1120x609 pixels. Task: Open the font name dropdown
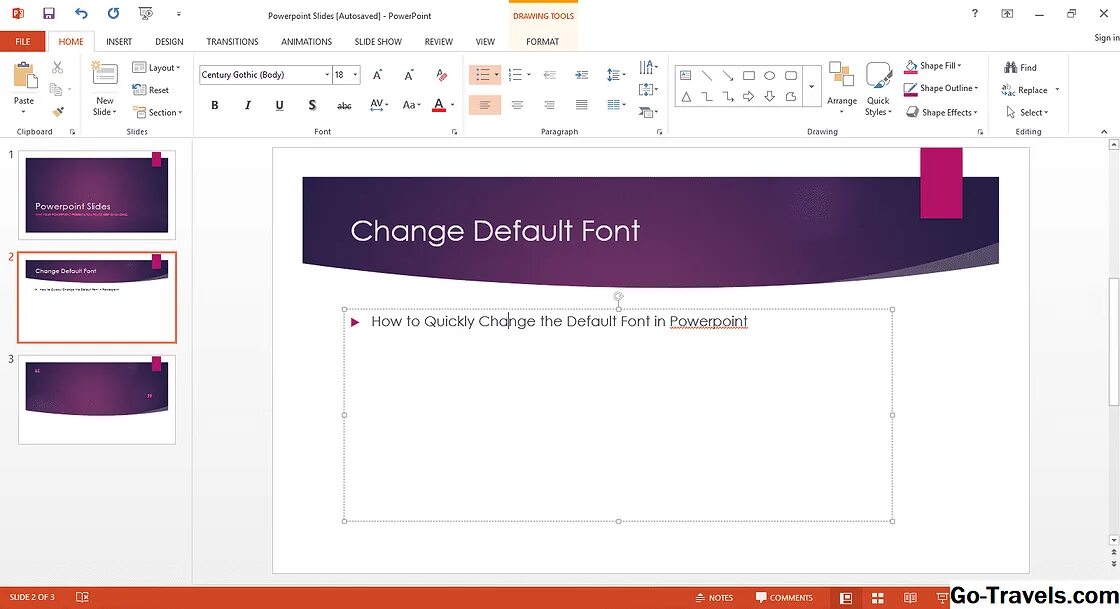(x=327, y=75)
